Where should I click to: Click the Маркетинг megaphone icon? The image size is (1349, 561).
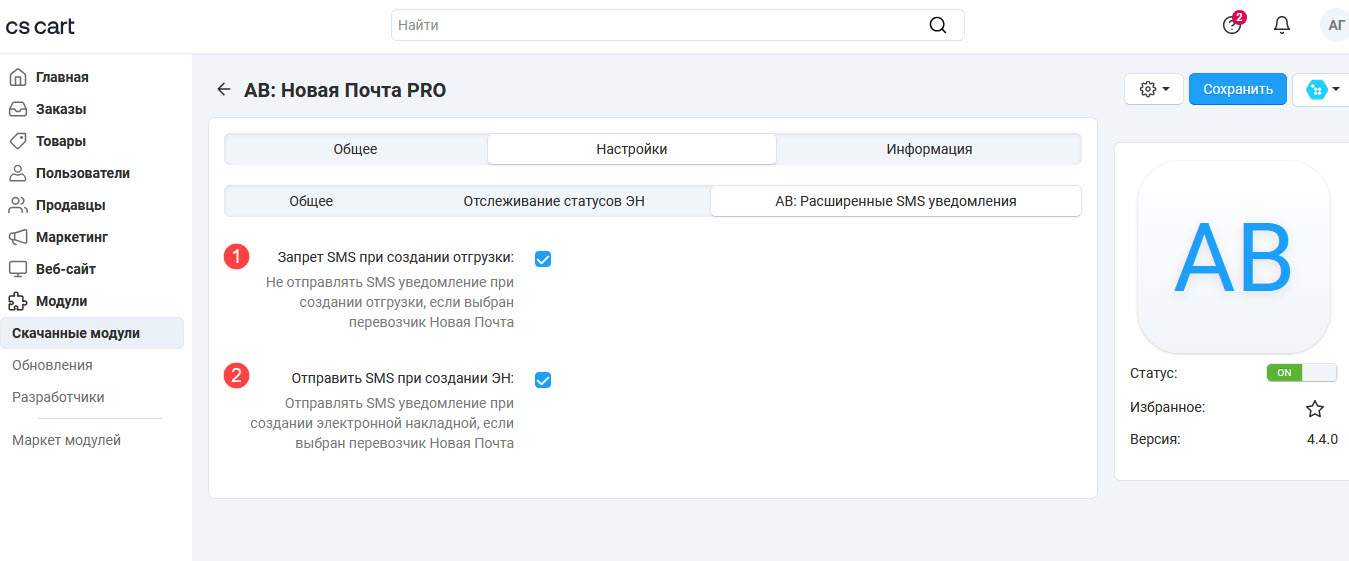tap(17, 237)
